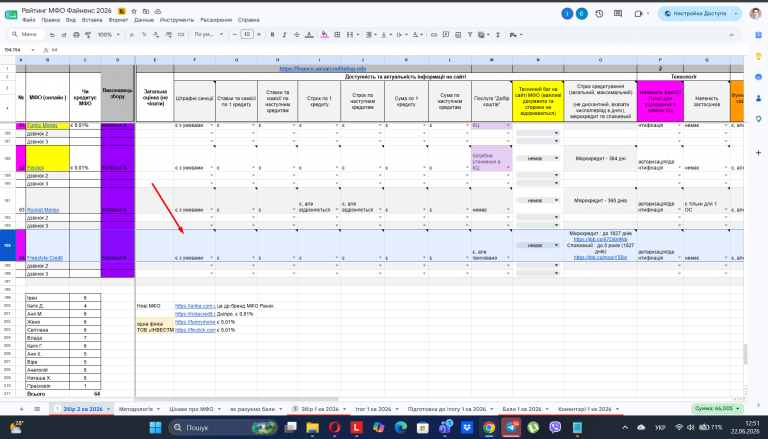Open the Вставка menu
The image size is (768, 439).
pos(92,20)
